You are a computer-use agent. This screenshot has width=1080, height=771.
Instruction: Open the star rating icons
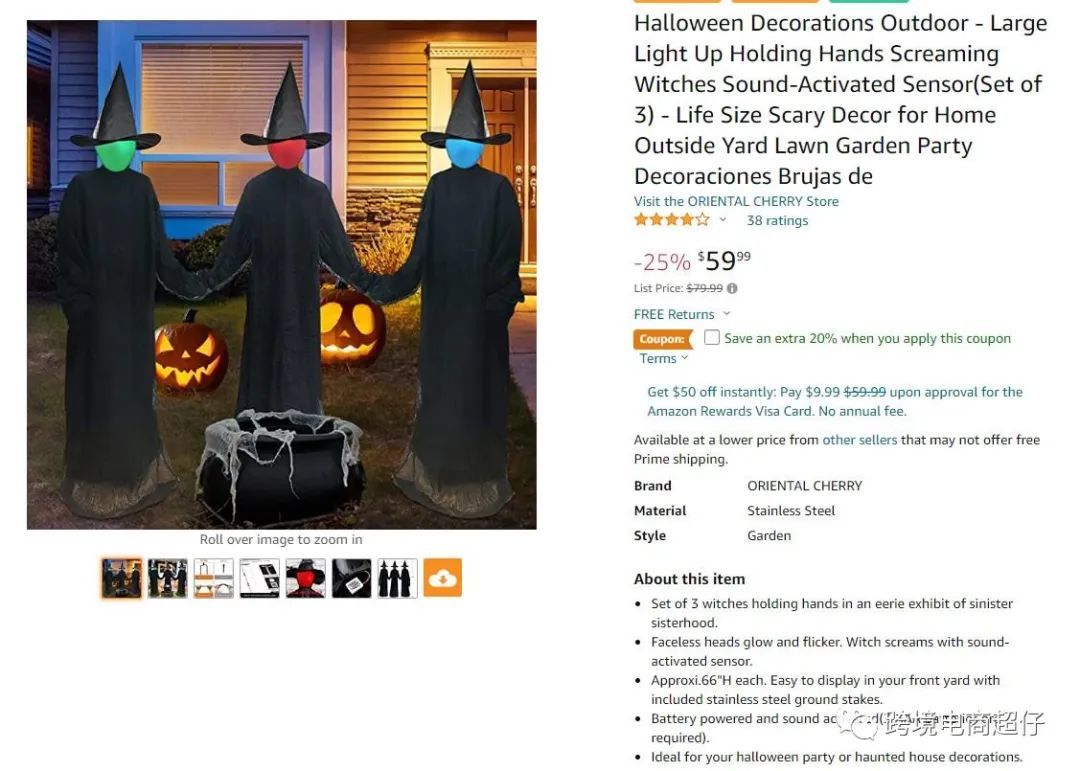click(672, 220)
